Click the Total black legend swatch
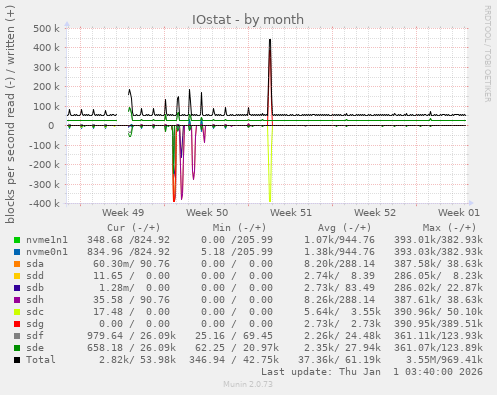This screenshot has width=497, height=395. (17, 360)
